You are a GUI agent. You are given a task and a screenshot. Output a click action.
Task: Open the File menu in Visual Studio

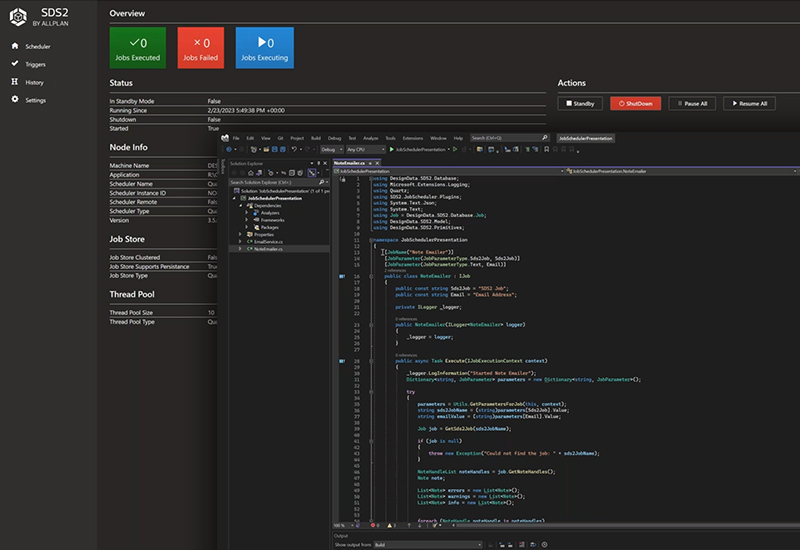pyautogui.click(x=236, y=138)
